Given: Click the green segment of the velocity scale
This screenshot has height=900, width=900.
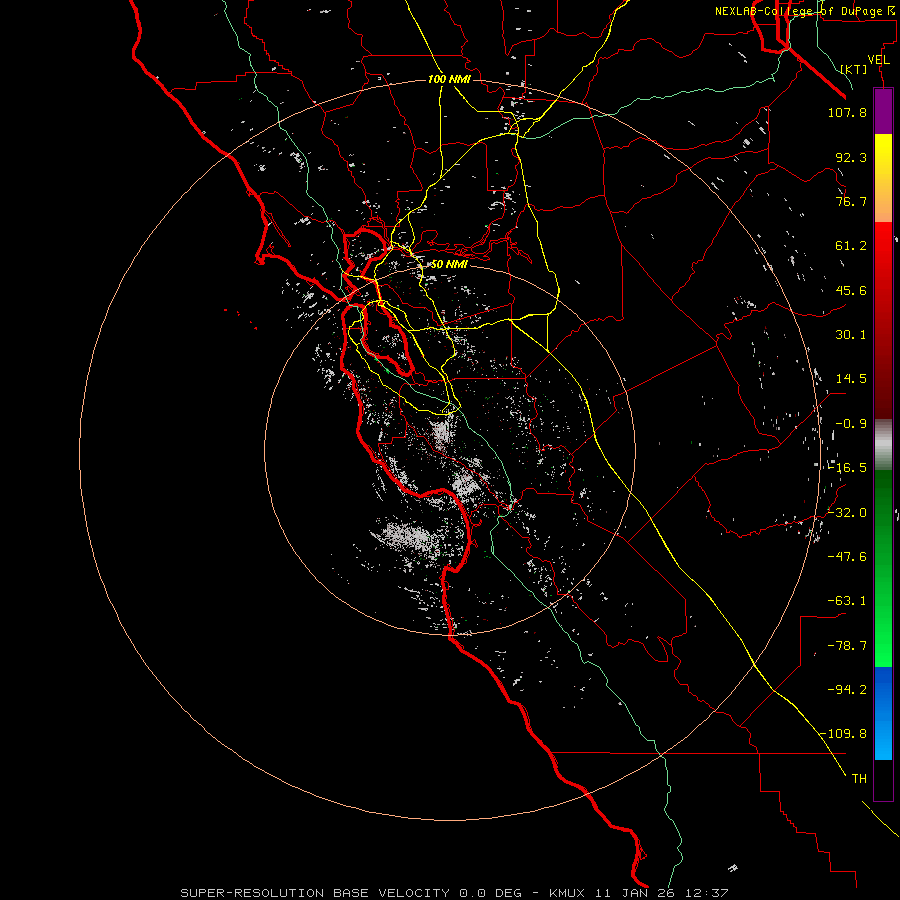Looking at the screenshot, I should point(883,568).
